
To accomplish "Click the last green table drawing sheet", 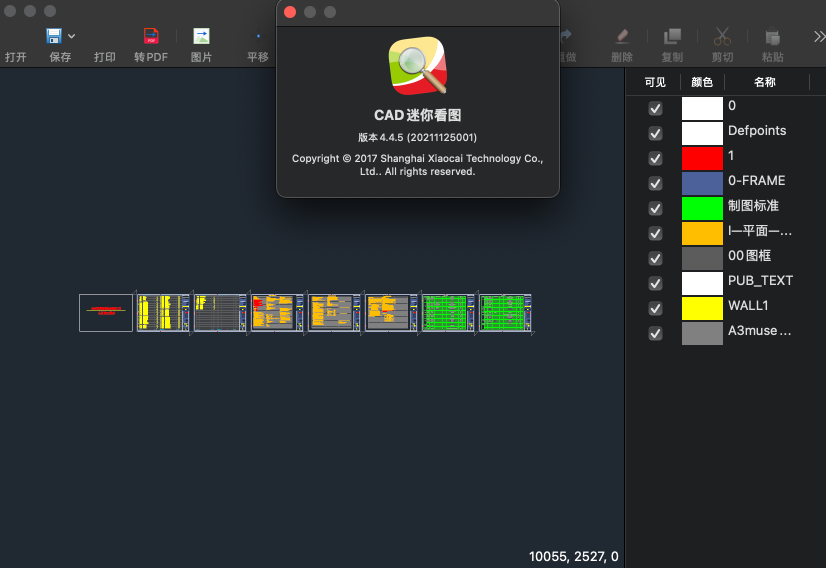I will 505,313.
